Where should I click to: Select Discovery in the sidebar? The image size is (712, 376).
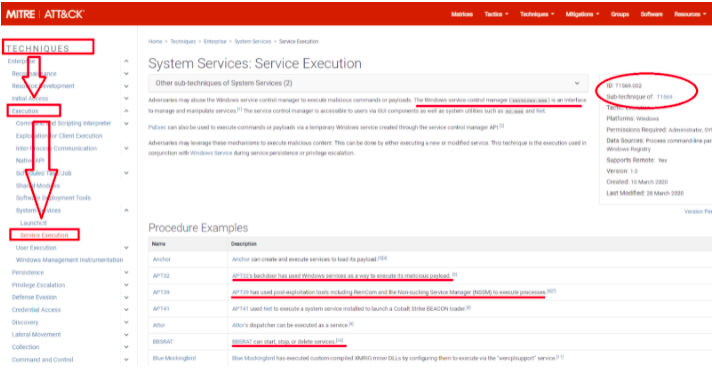click(x=25, y=322)
